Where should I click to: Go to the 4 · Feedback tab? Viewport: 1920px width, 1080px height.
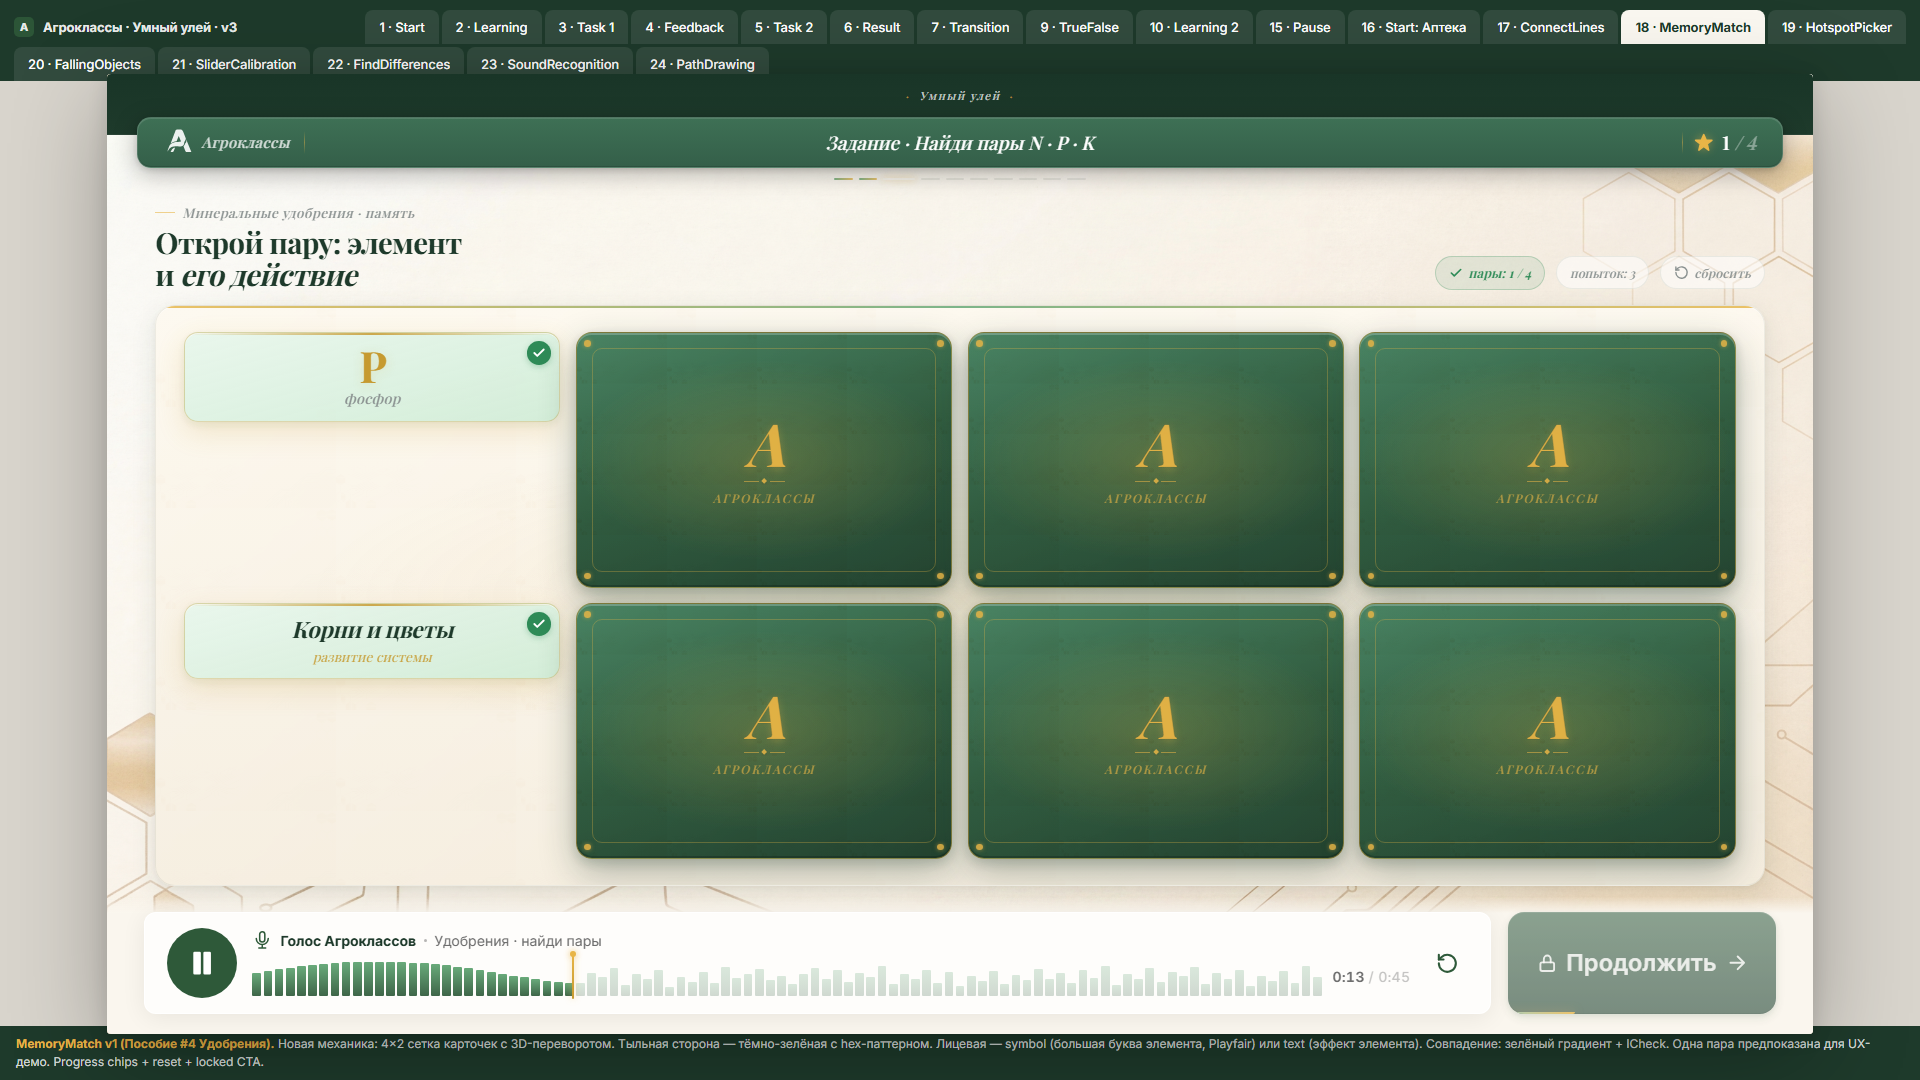(684, 27)
